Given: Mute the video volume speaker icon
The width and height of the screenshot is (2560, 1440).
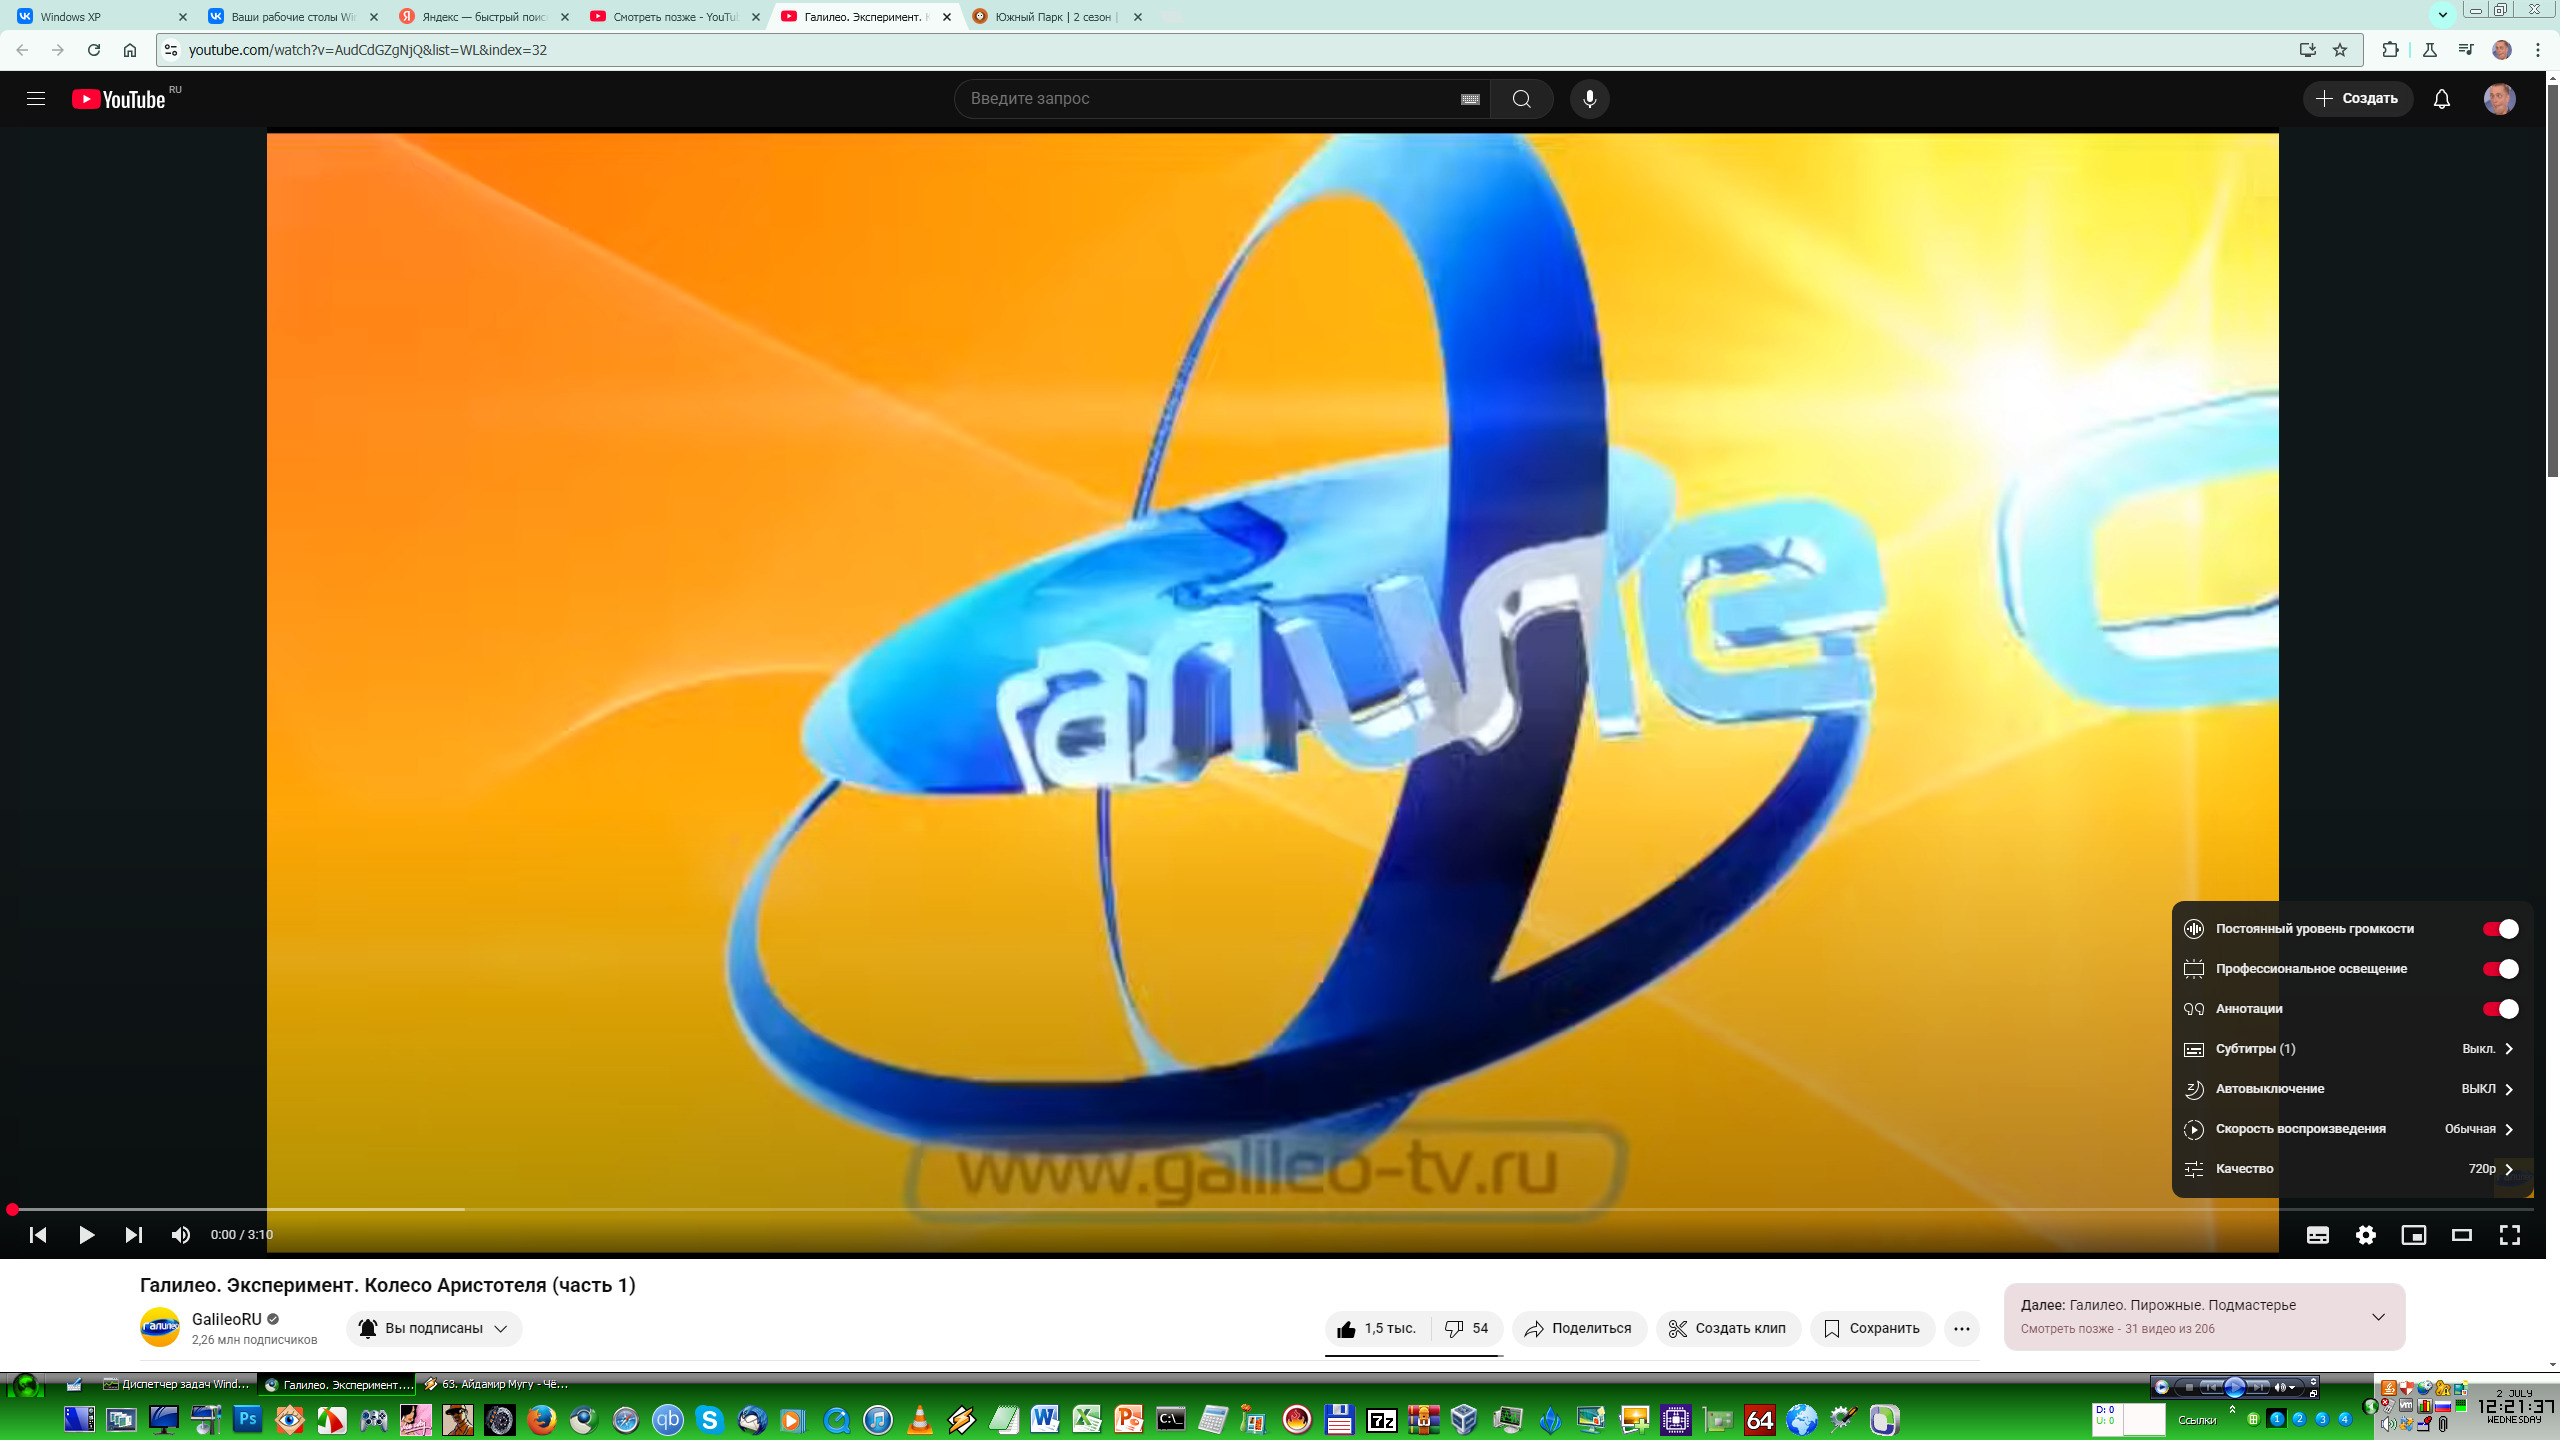Looking at the screenshot, I should pyautogui.click(x=180, y=1235).
